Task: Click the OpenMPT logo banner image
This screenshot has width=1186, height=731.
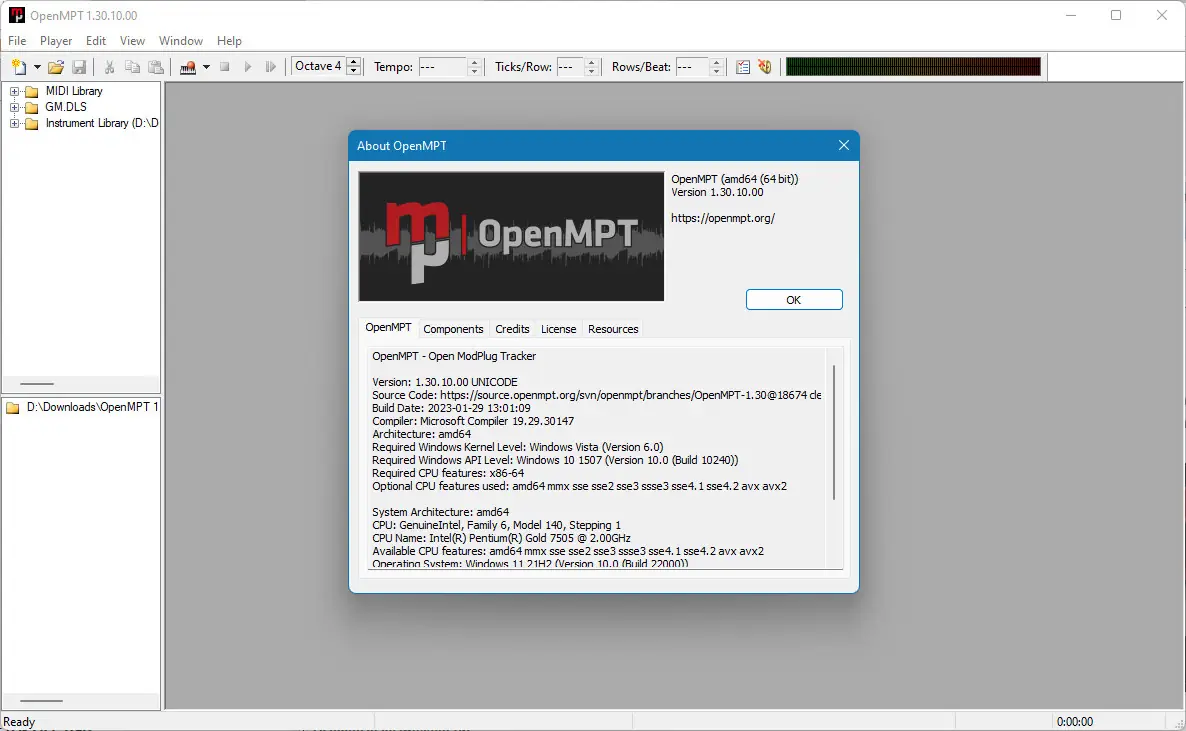Action: coord(511,236)
